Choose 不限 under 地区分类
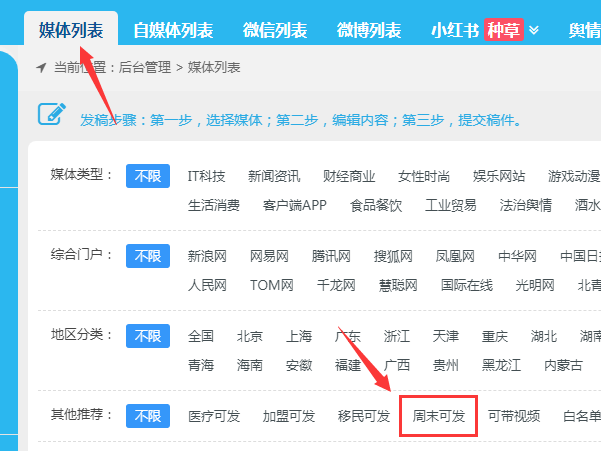Screen dimensions: 601x451 [148, 336]
